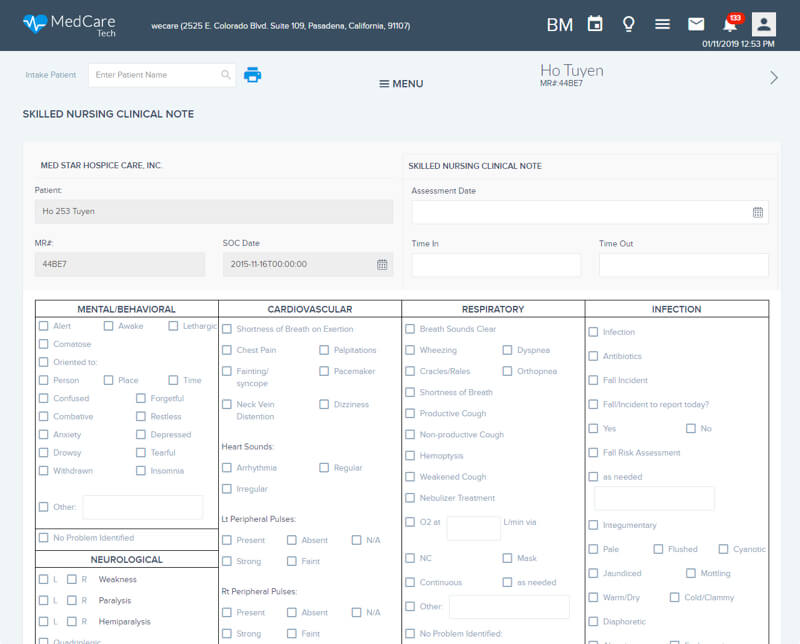Focus the Enter Patient Name field
Screen dimensions: 800x644
tap(162, 75)
